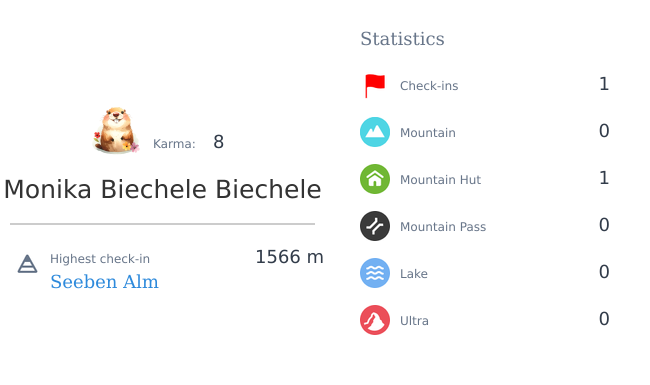This screenshot has height=385, width=650.
Task: Click the blue Lake waves icon
Action: 375,273
